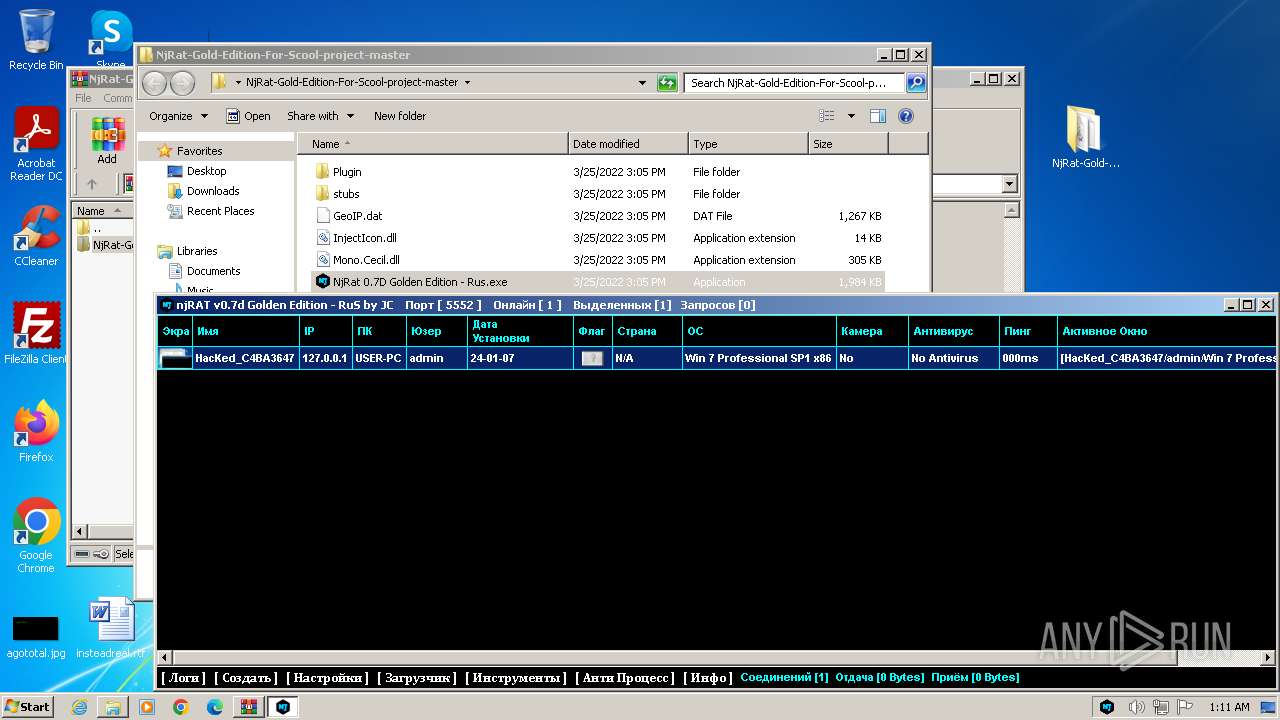Change view using the Explorer views icon
This screenshot has height=720, width=1280.
coord(827,116)
